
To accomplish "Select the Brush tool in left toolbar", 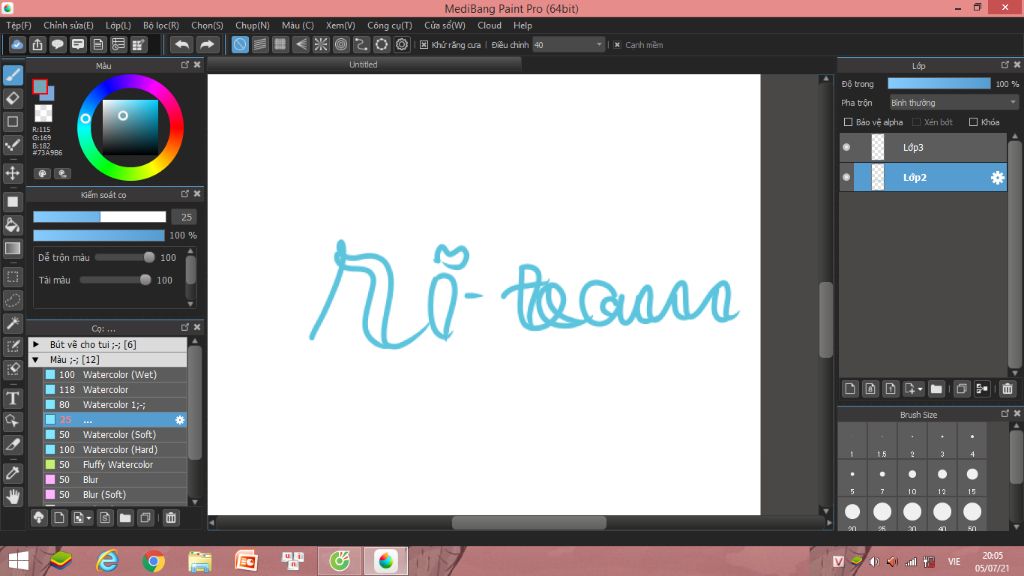I will point(13,75).
